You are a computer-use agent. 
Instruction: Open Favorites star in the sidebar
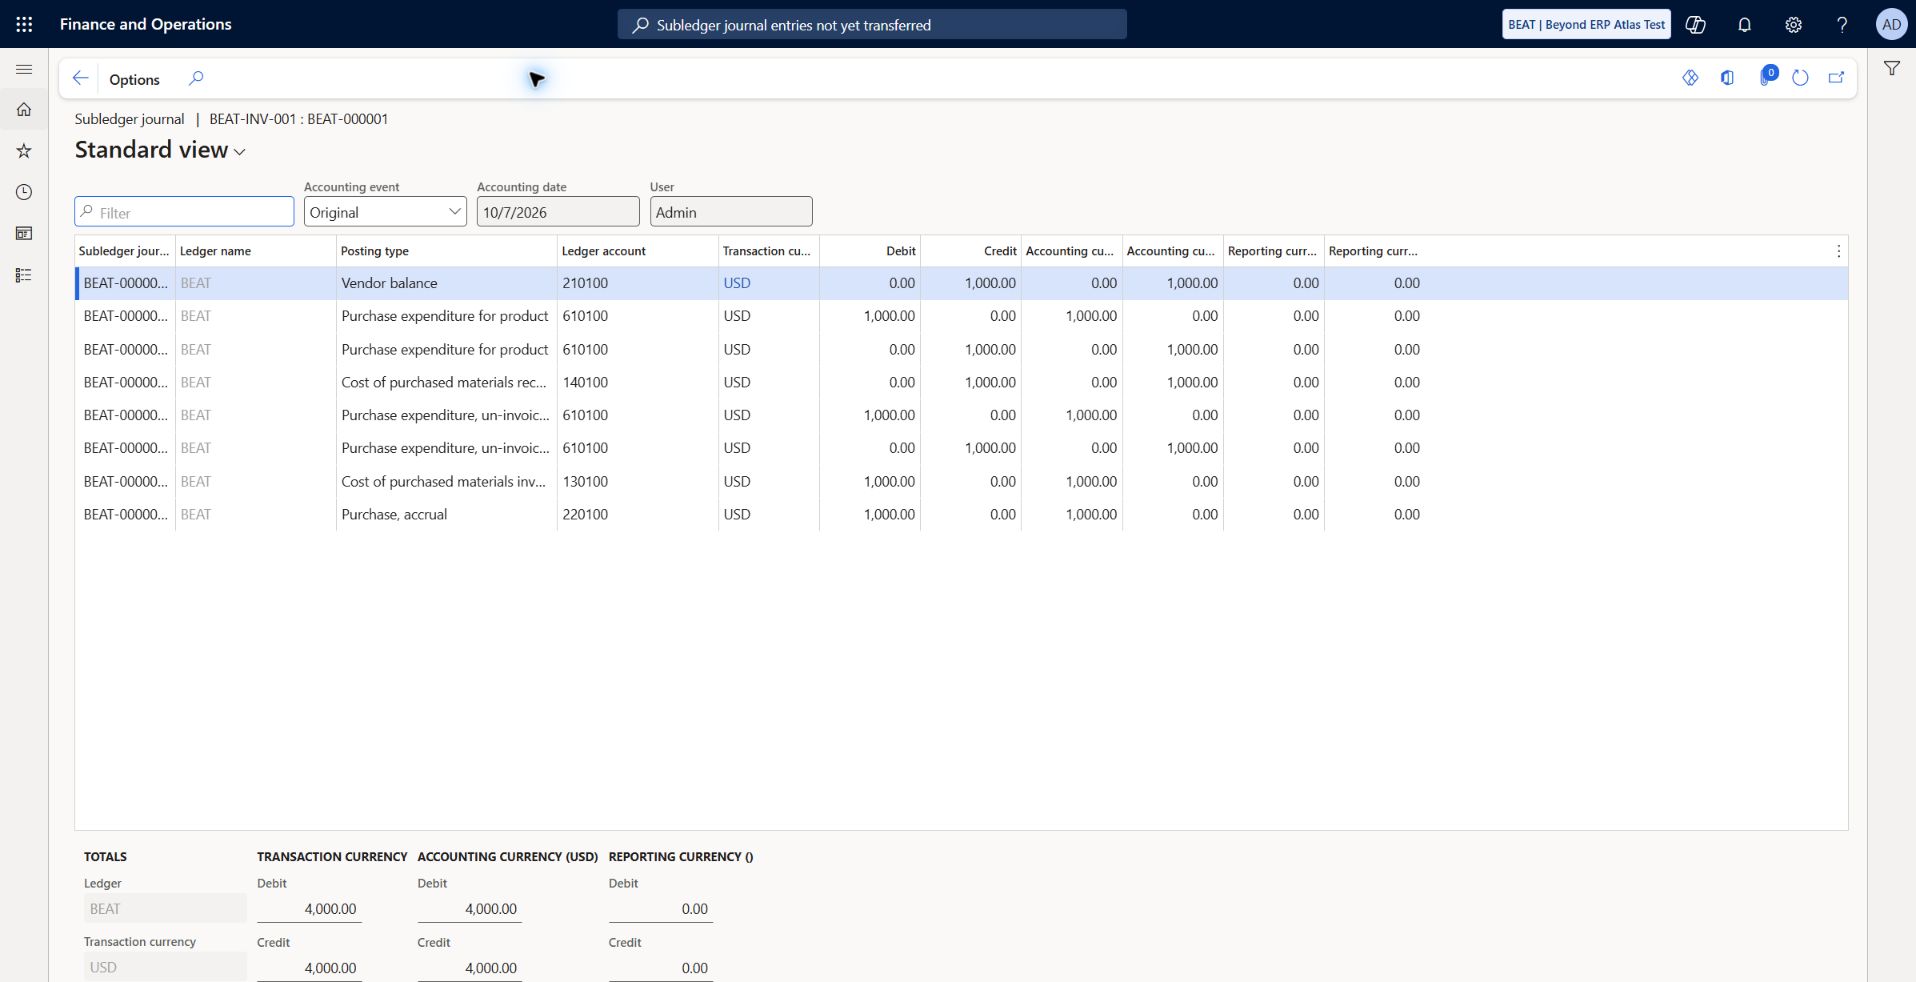(x=24, y=151)
